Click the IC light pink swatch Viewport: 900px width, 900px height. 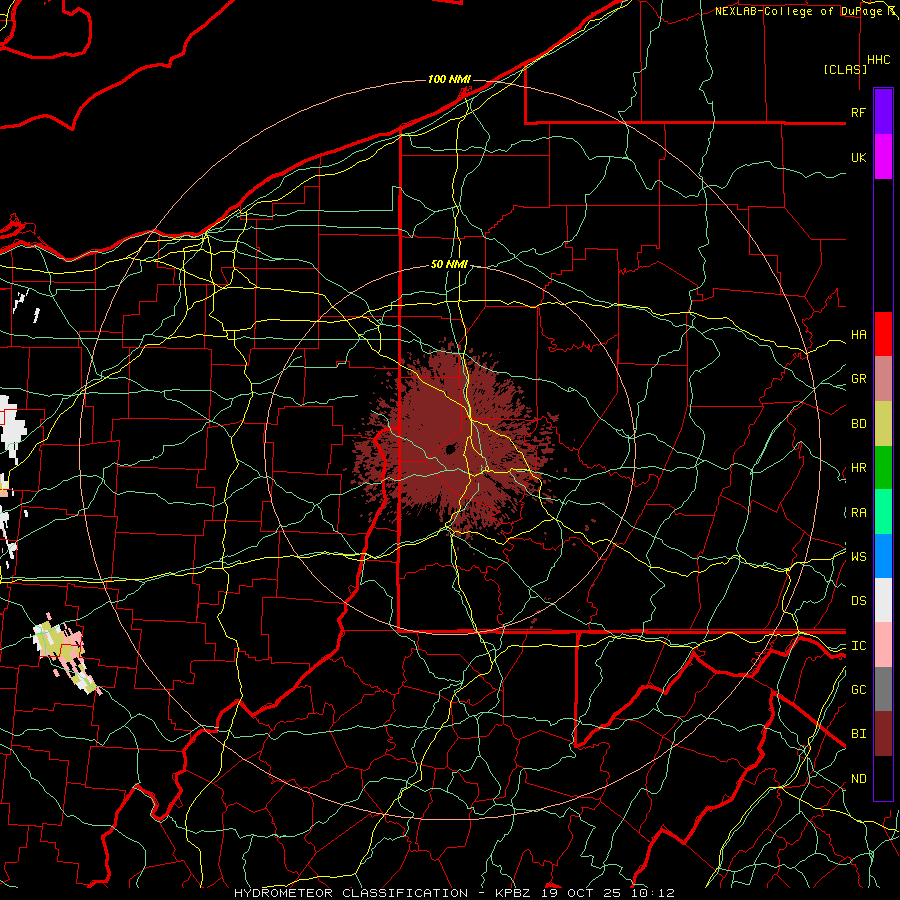coord(883,645)
